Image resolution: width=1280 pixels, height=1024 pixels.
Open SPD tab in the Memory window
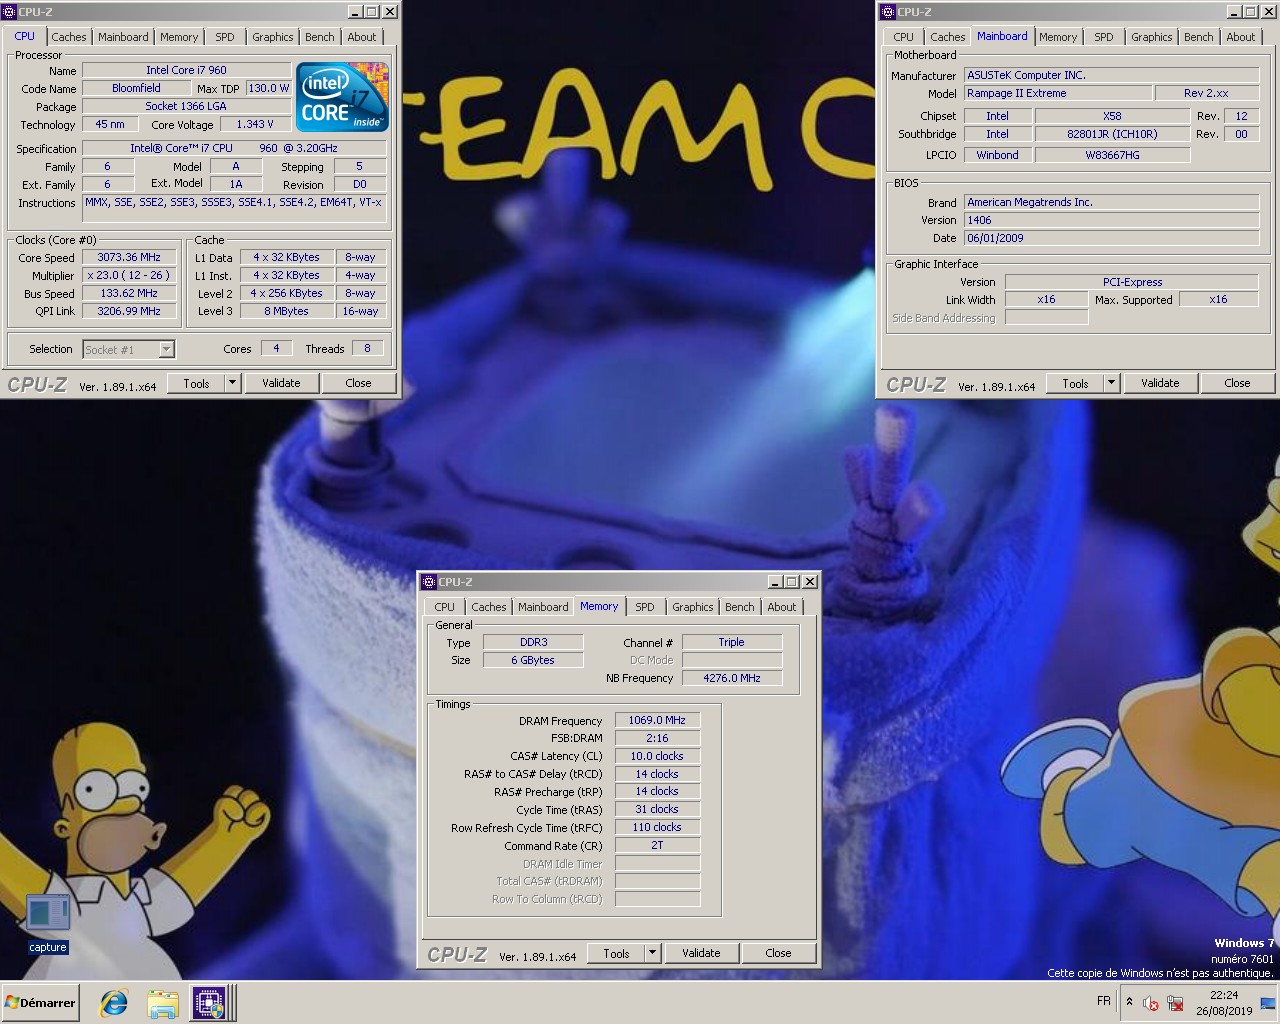(645, 607)
